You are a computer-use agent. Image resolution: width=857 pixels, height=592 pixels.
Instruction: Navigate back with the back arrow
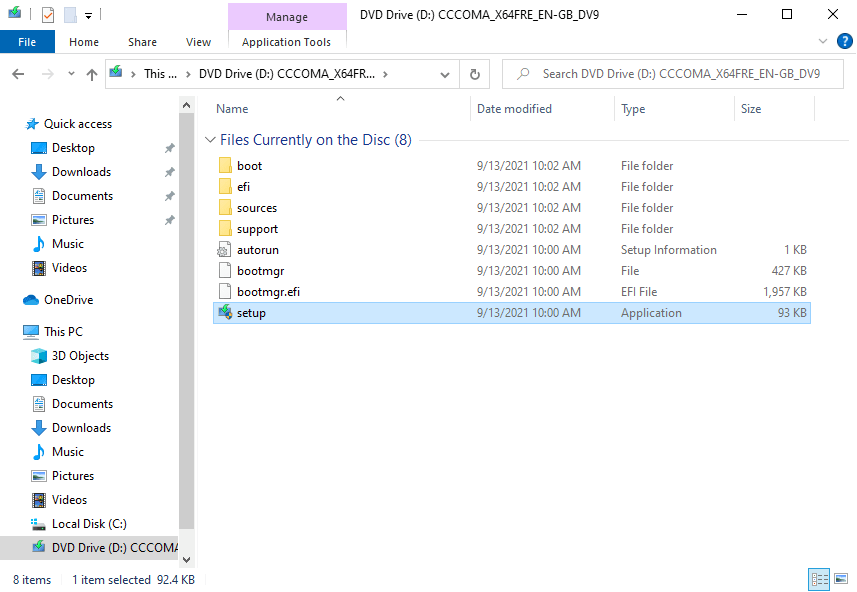tap(18, 74)
